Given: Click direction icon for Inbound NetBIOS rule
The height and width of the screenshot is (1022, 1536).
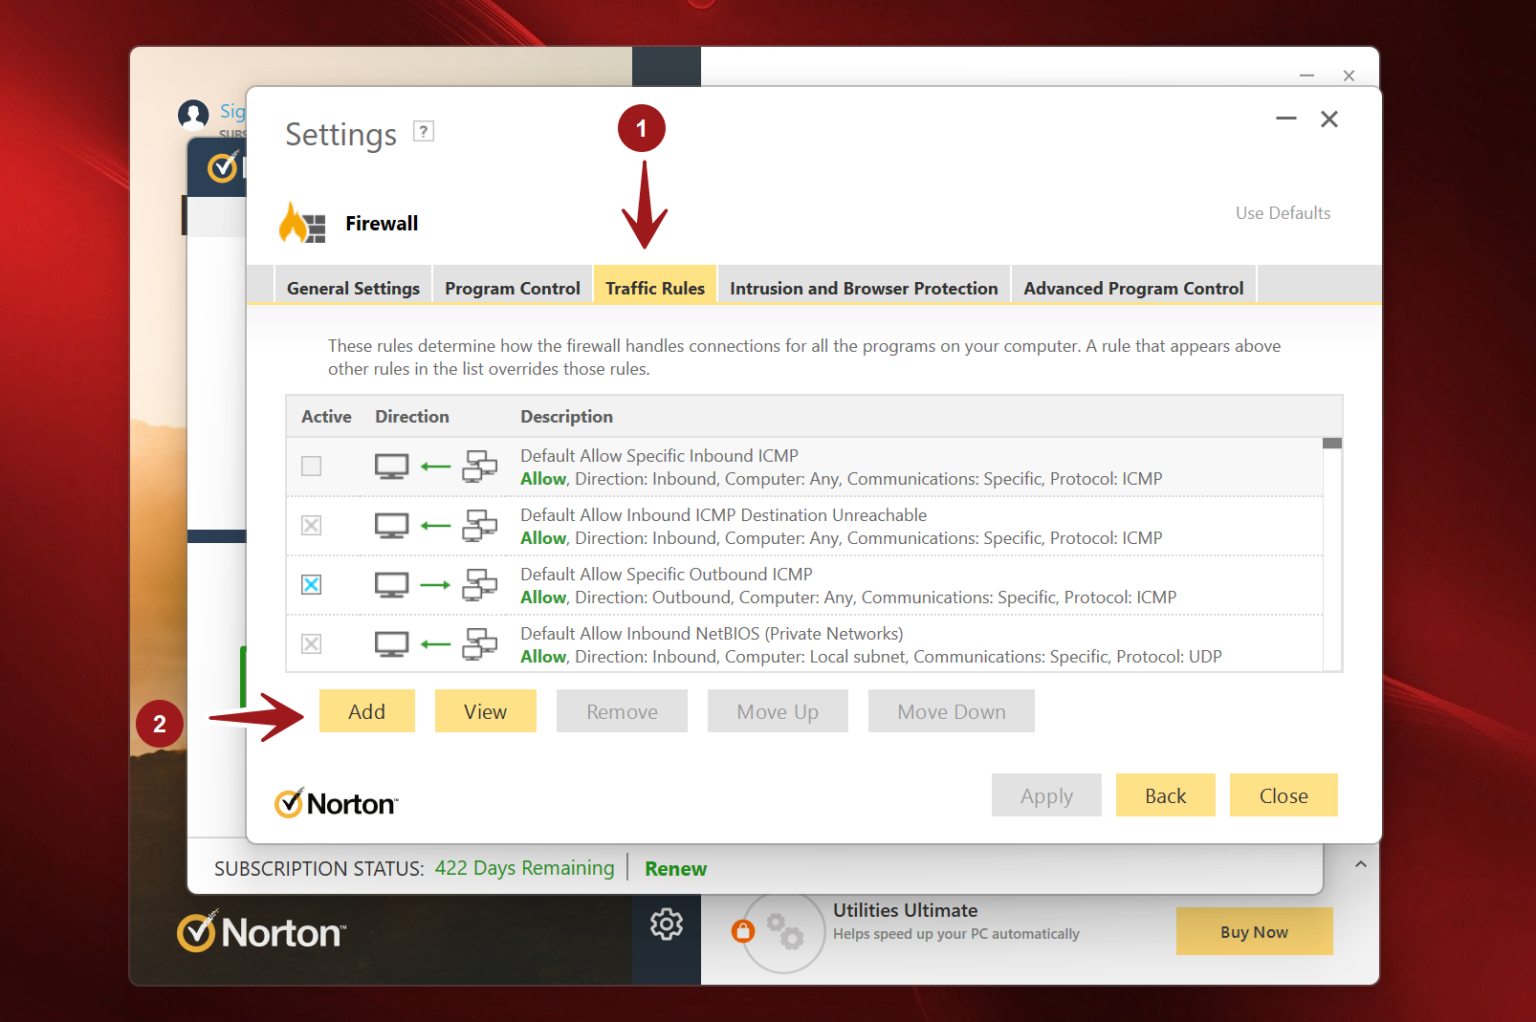Looking at the screenshot, I should 435,644.
